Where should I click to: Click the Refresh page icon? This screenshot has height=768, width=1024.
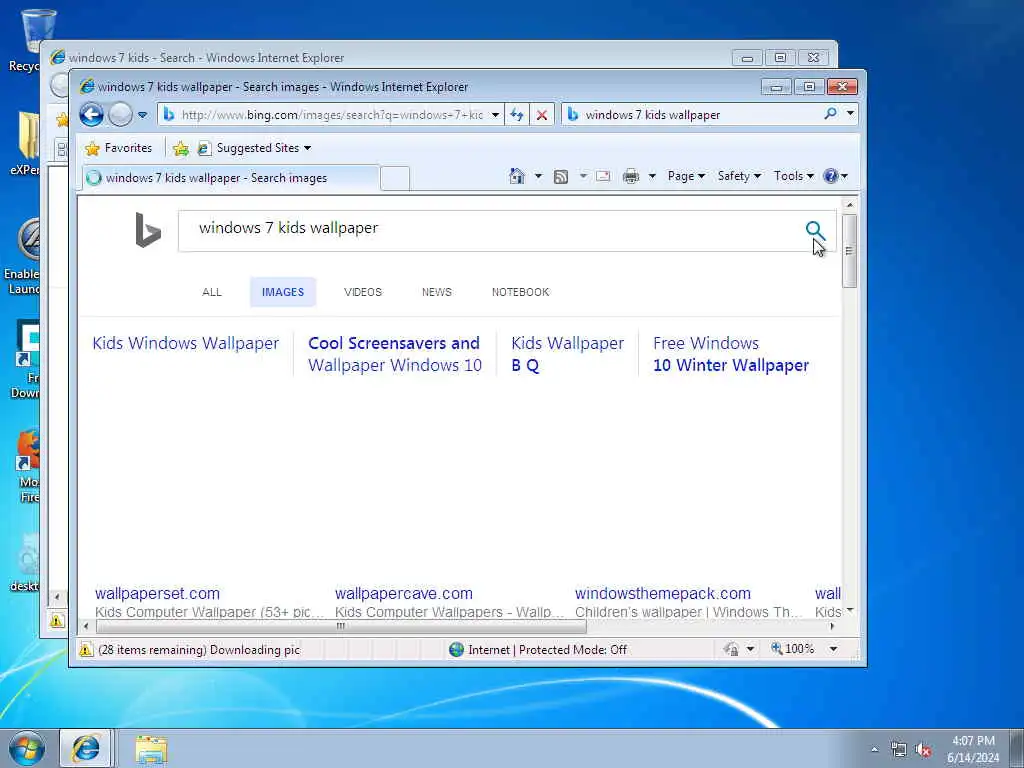click(x=517, y=115)
